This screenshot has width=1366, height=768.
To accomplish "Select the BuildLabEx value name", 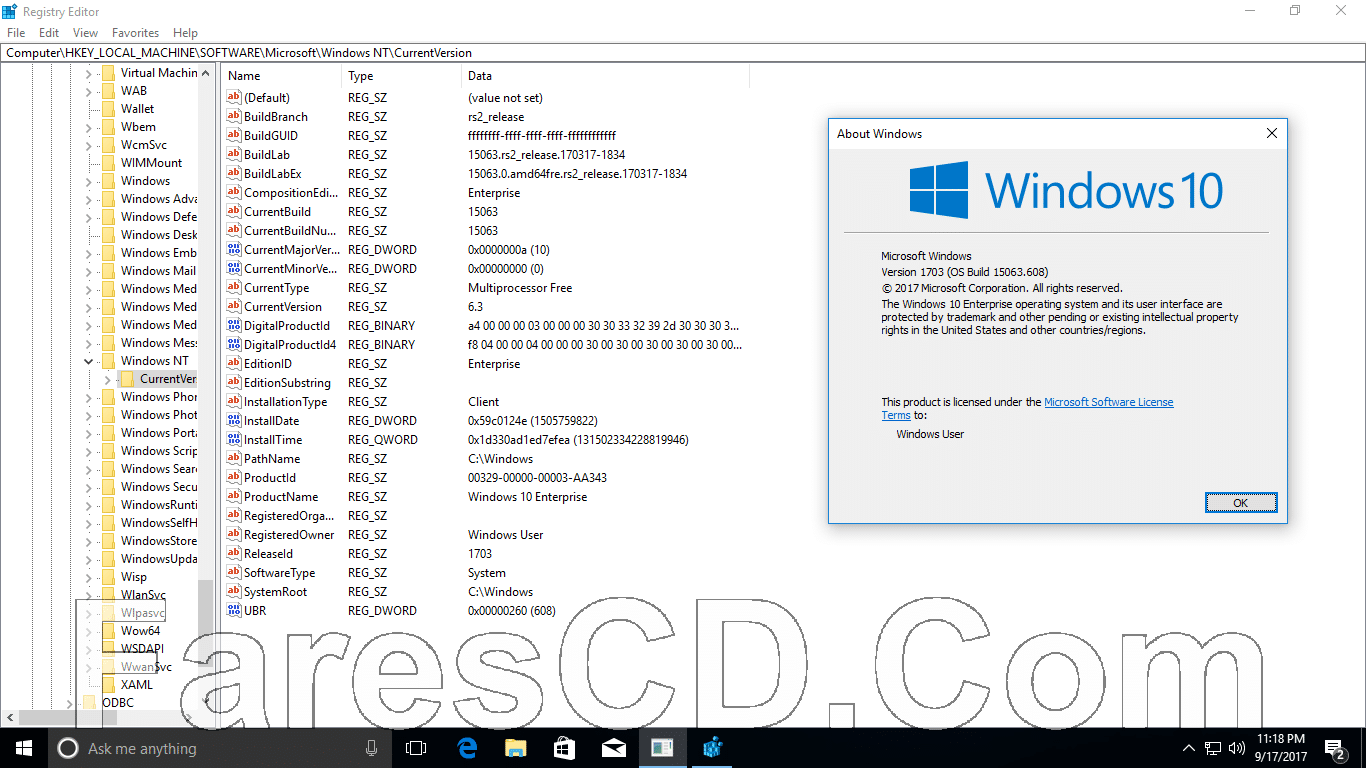I will 272,174.
